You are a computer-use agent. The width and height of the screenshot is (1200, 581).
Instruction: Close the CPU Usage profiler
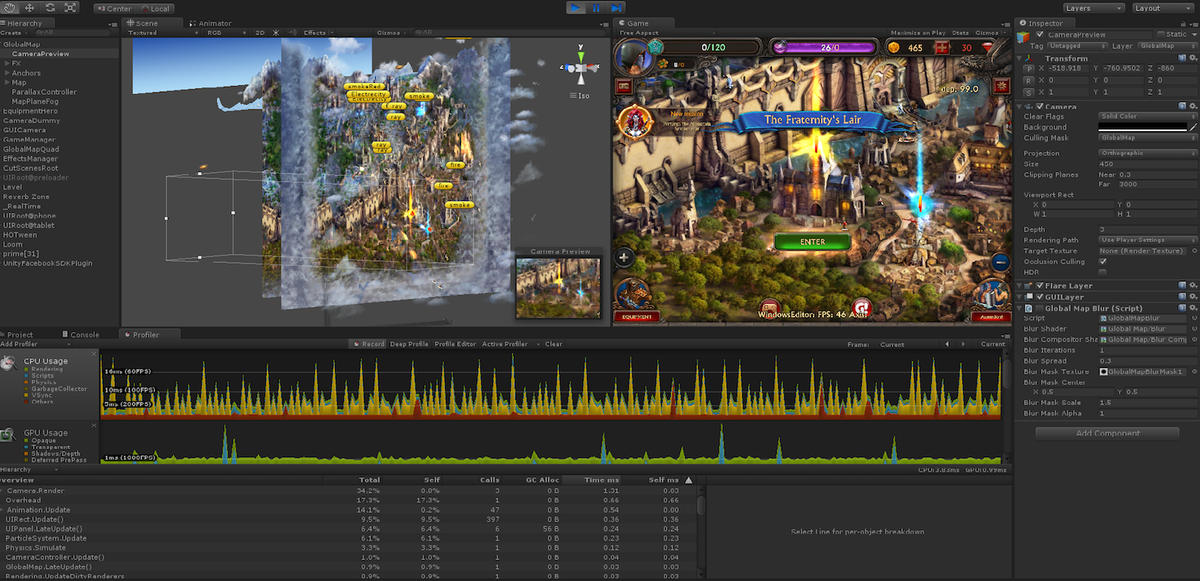tap(96, 353)
